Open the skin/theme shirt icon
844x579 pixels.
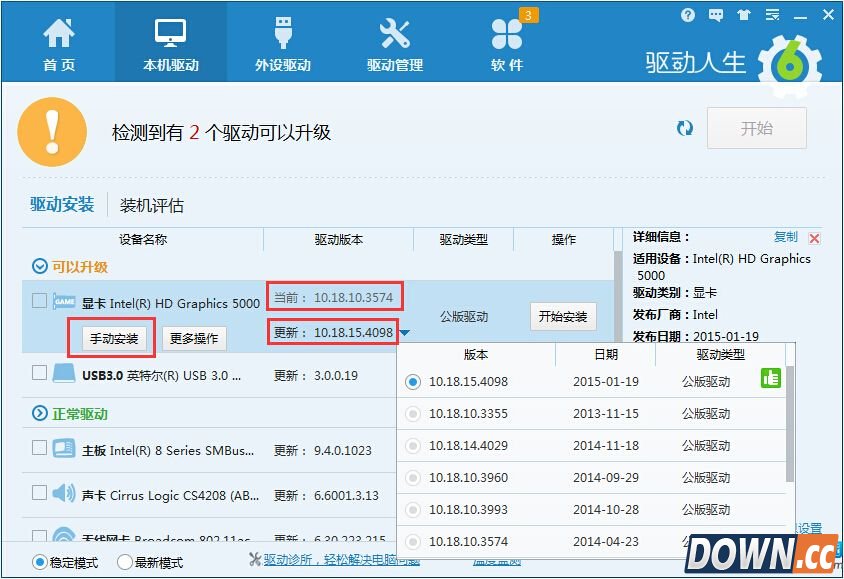(743, 15)
